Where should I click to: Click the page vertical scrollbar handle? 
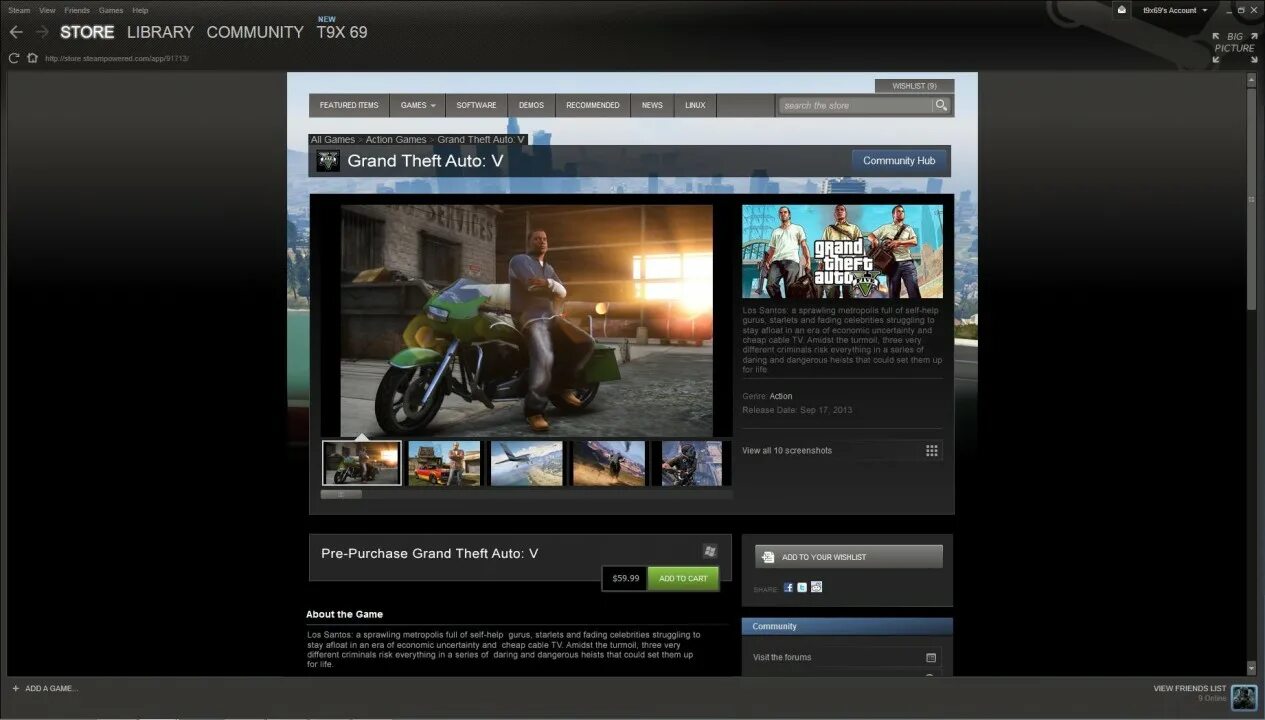(x=1251, y=199)
